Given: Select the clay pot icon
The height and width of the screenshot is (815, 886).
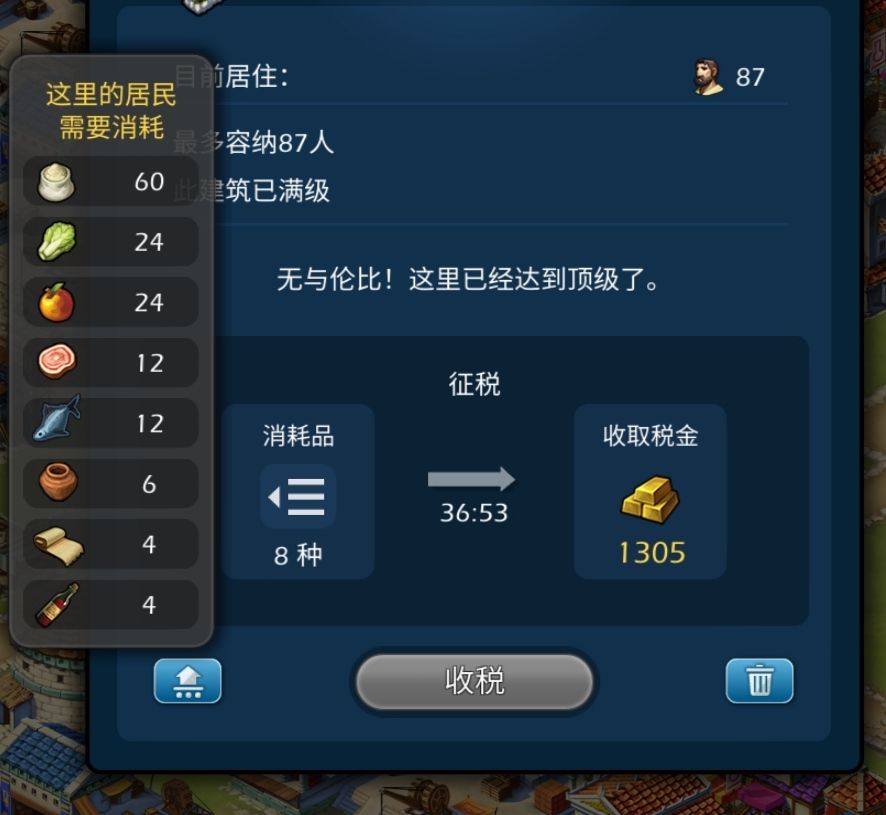Looking at the screenshot, I should (58, 482).
